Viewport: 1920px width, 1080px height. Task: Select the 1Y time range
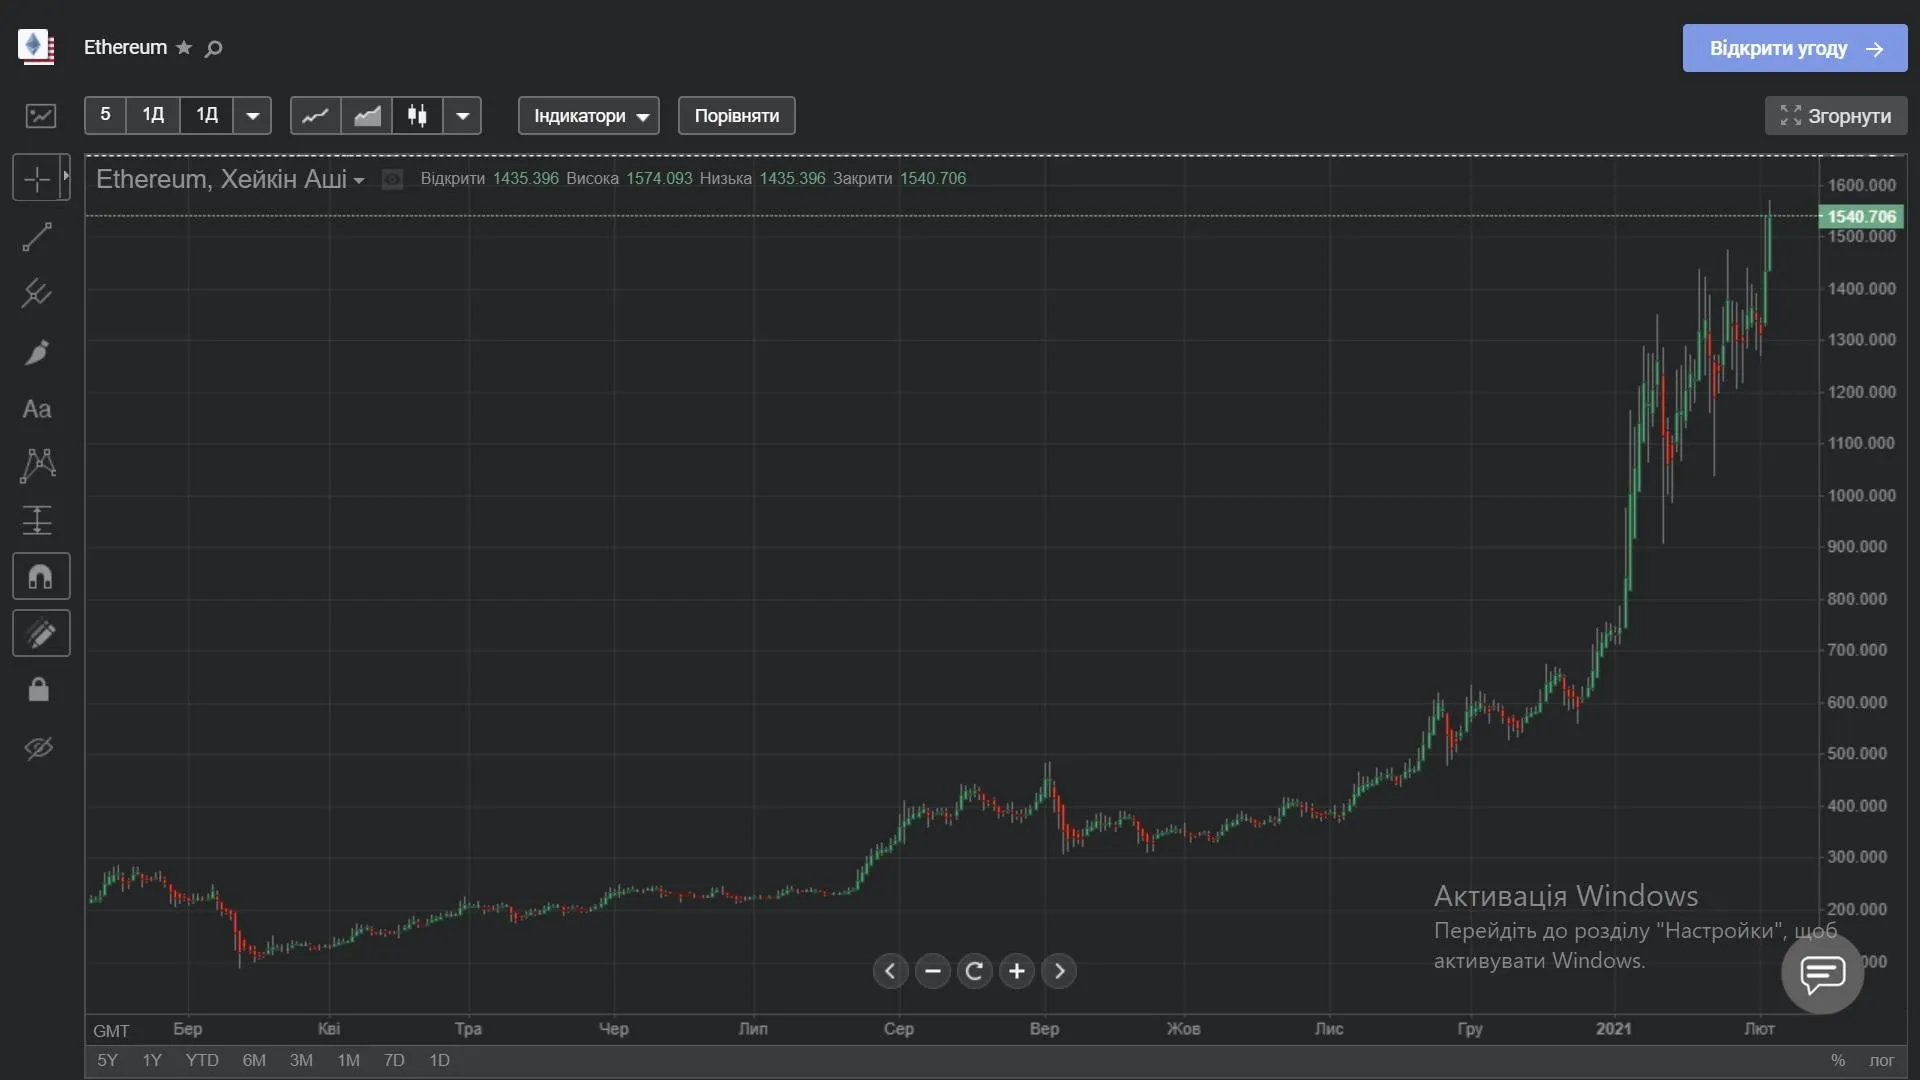coord(152,1060)
